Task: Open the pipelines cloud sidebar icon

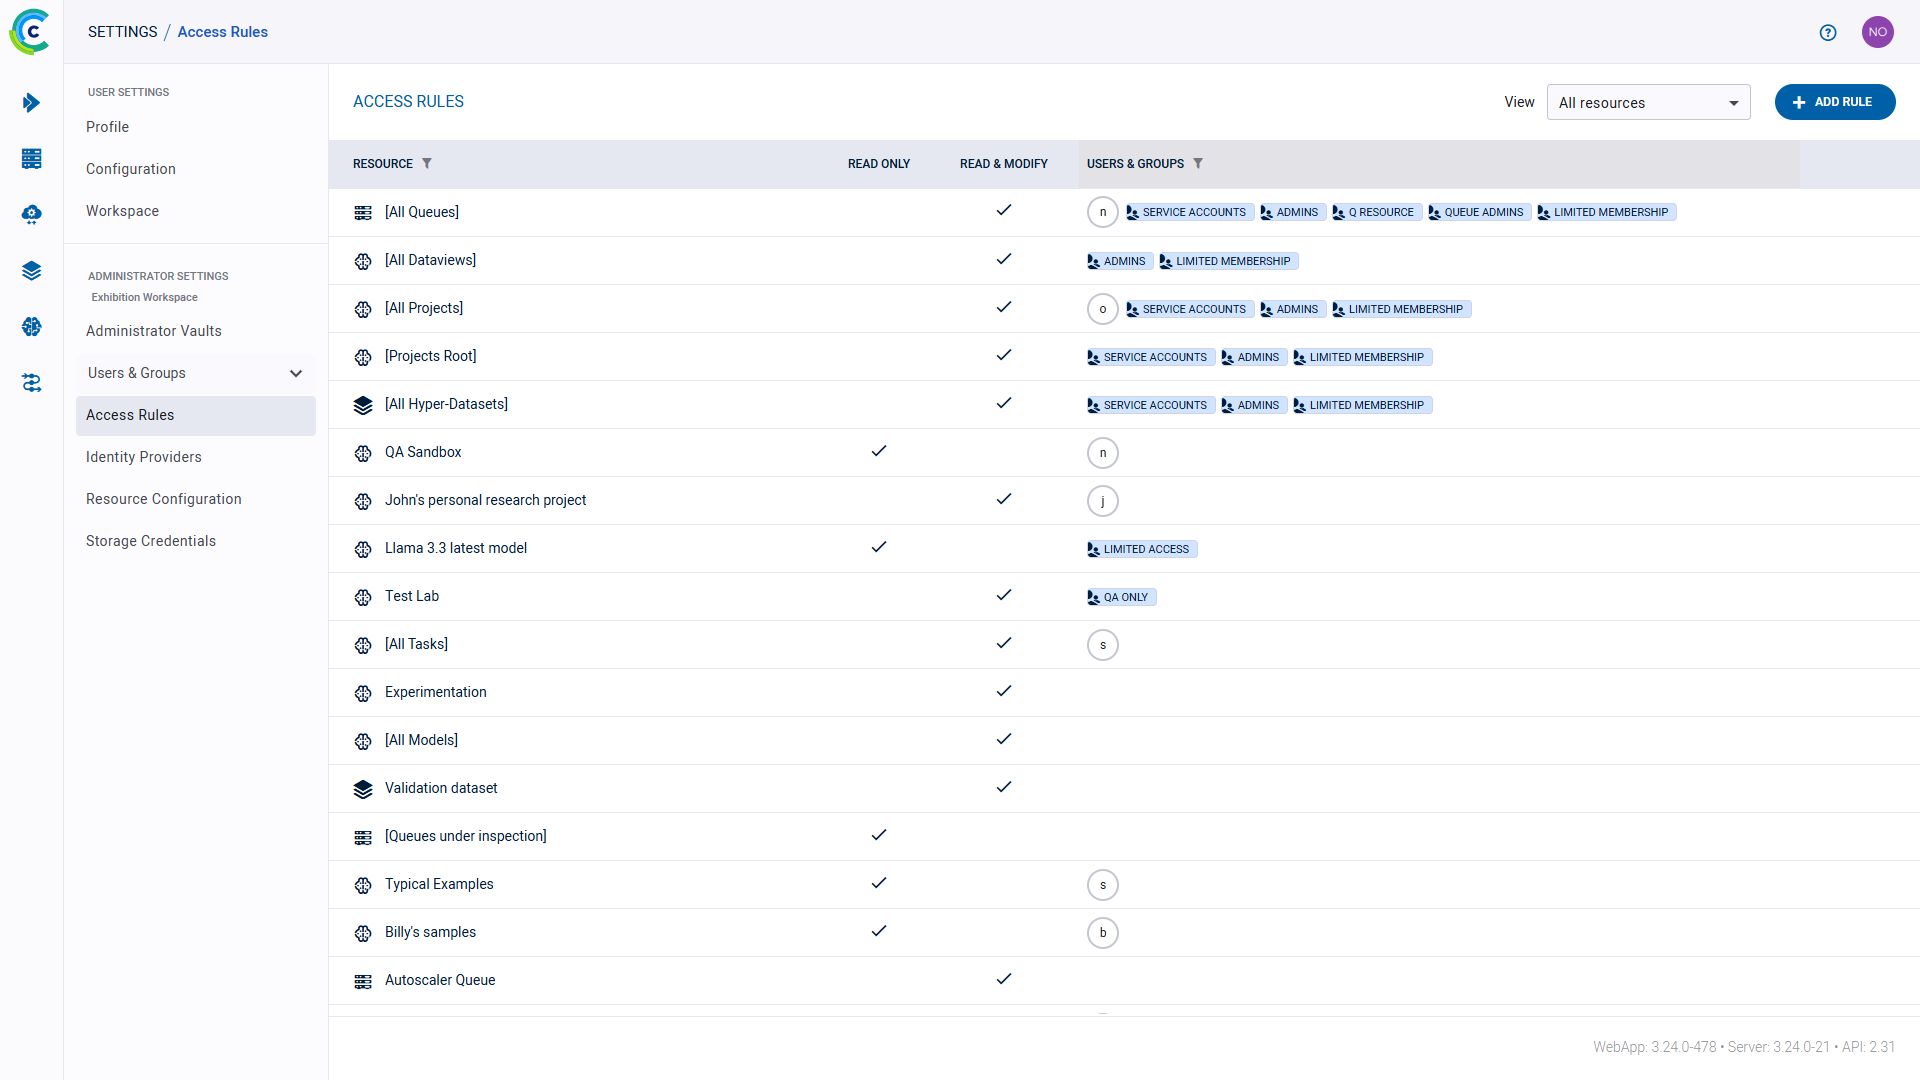Action: (31, 215)
